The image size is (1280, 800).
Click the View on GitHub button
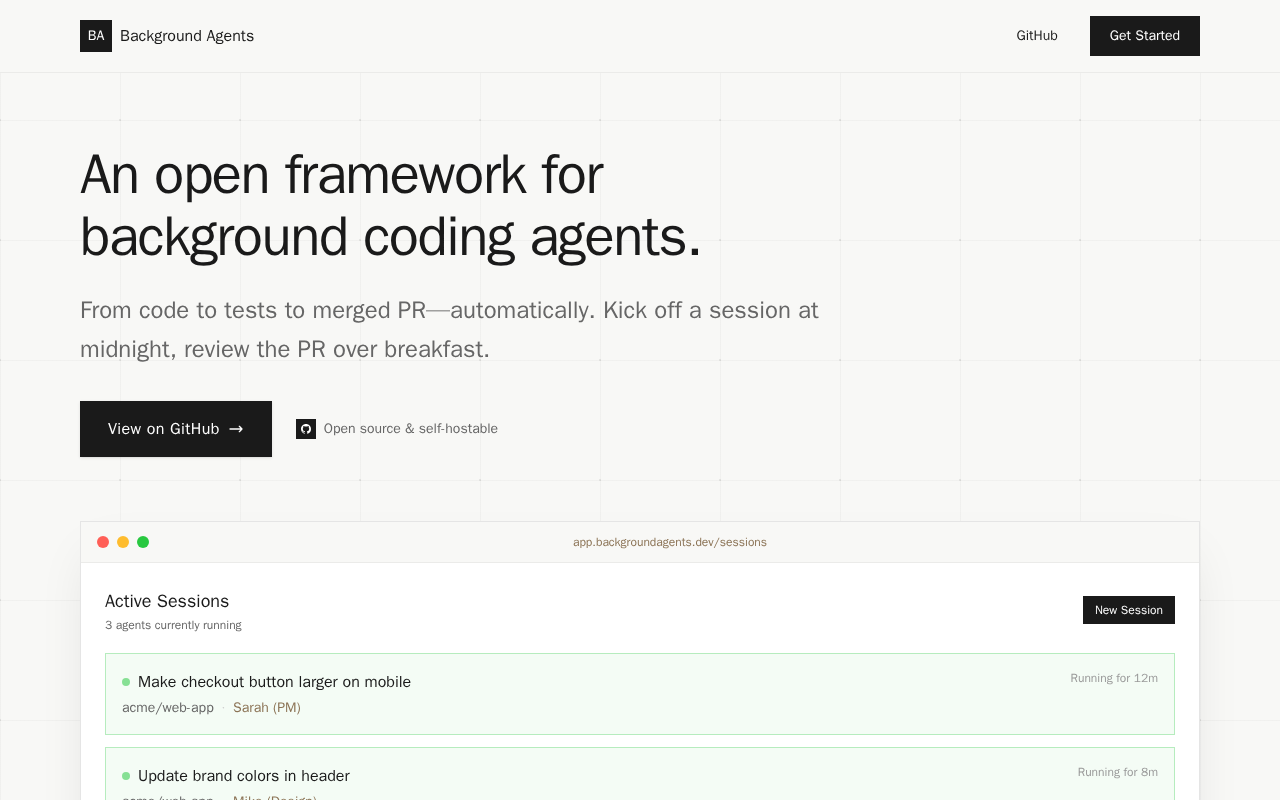click(x=176, y=429)
